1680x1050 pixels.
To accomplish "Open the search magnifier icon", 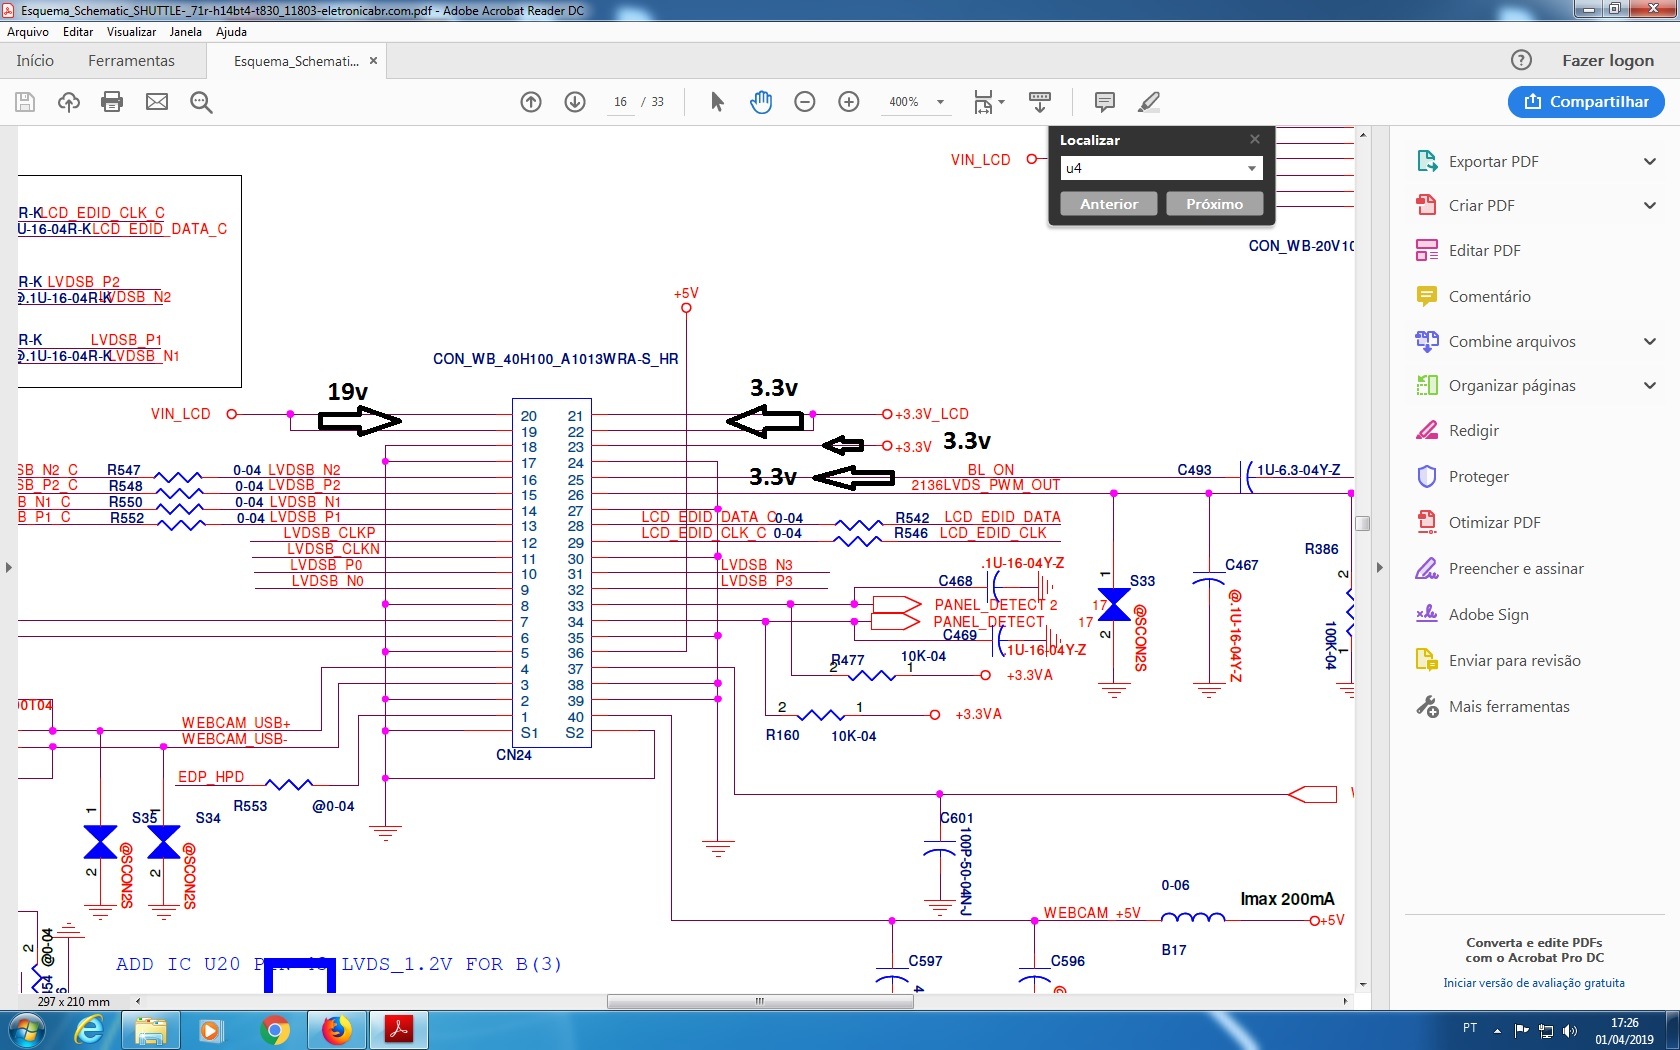I will (201, 102).
